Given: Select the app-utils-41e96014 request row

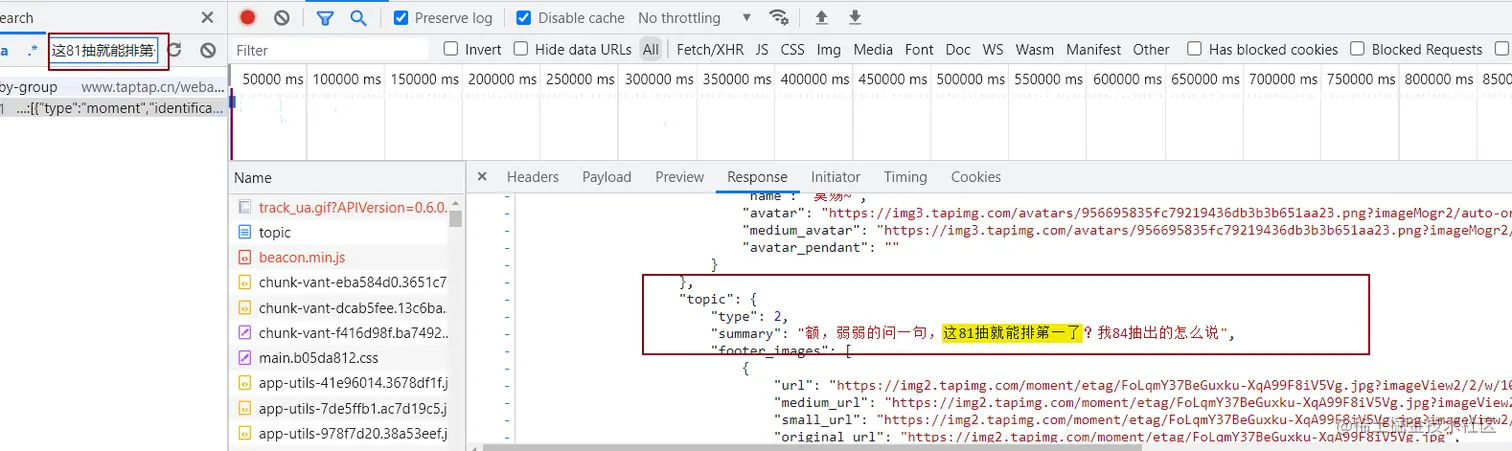Looking at the screenshot, I should (341, 382).
